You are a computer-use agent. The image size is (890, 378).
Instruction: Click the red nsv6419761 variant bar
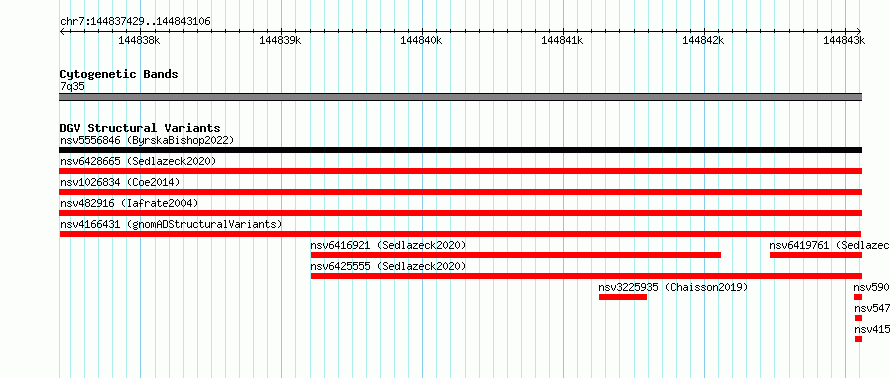click(x=816, y=255)
